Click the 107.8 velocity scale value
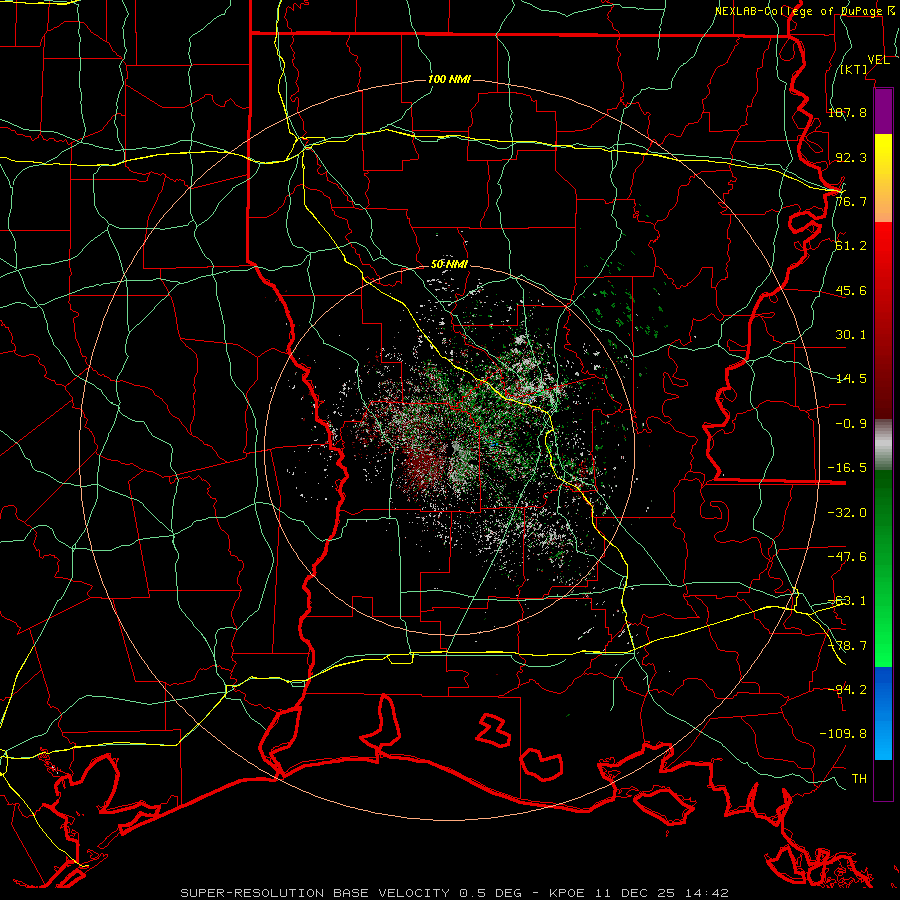The height and width of the screenshot is (900, 900). (847, 112)
